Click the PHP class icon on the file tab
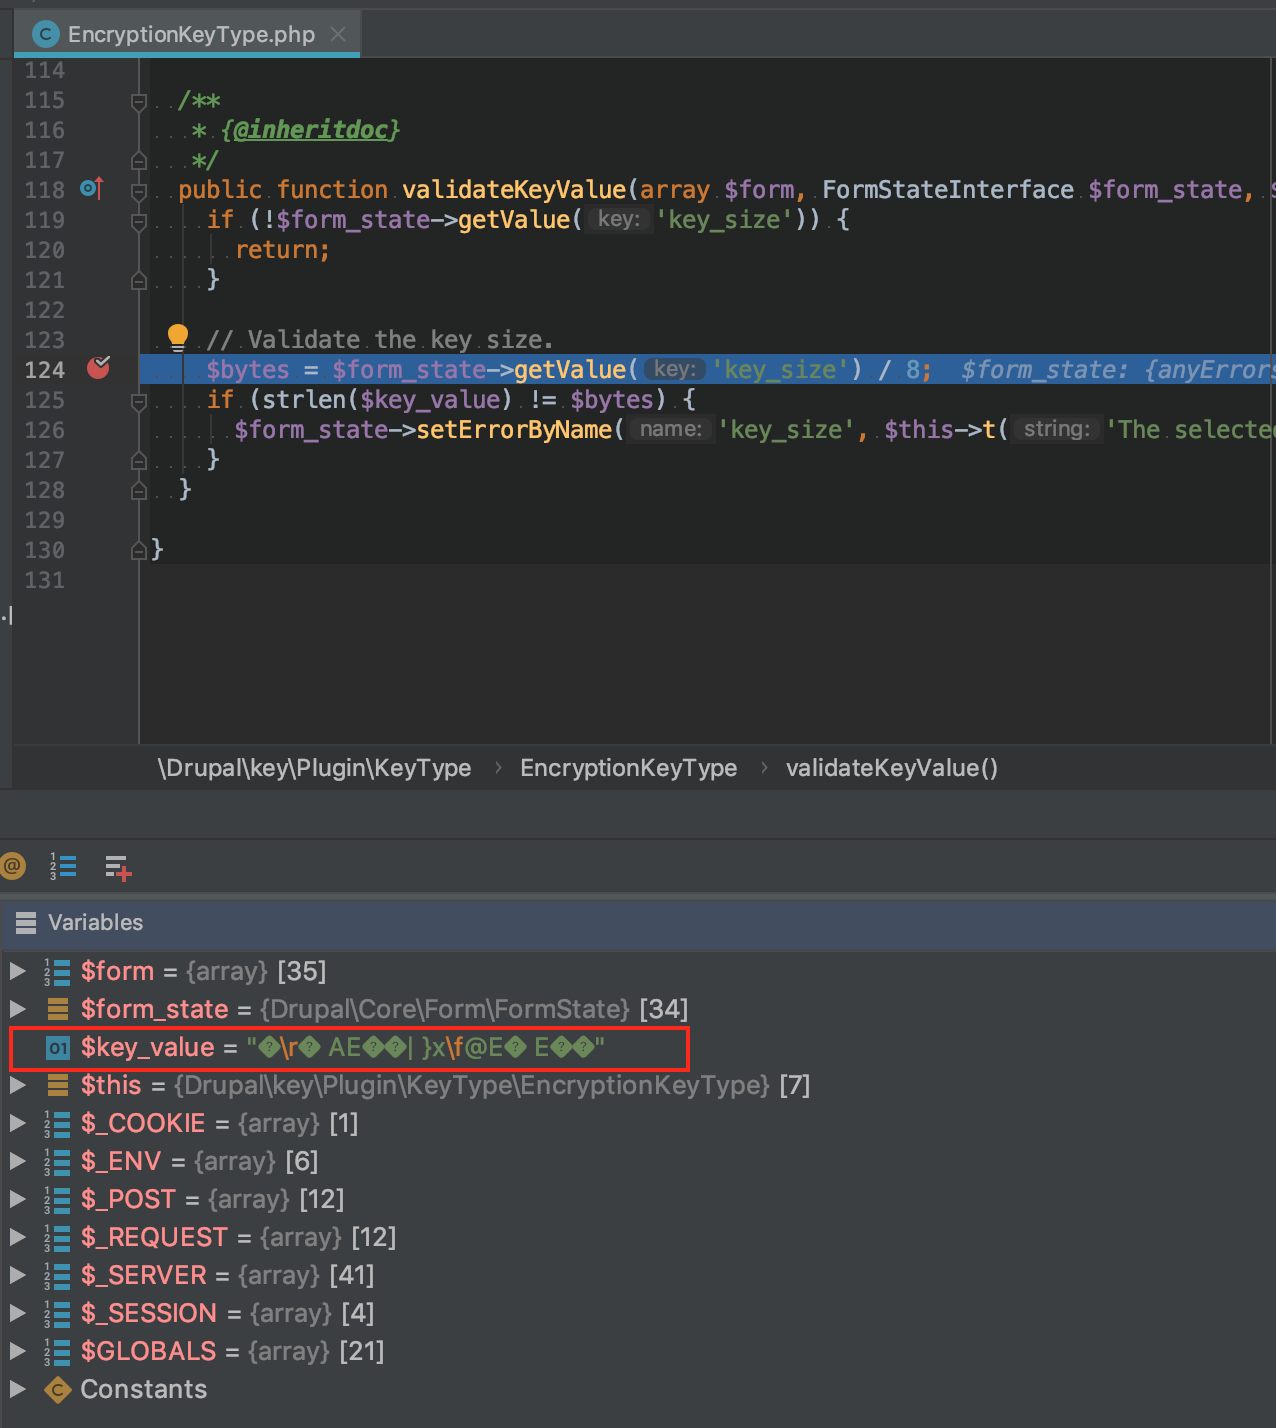 pos(45,35)
